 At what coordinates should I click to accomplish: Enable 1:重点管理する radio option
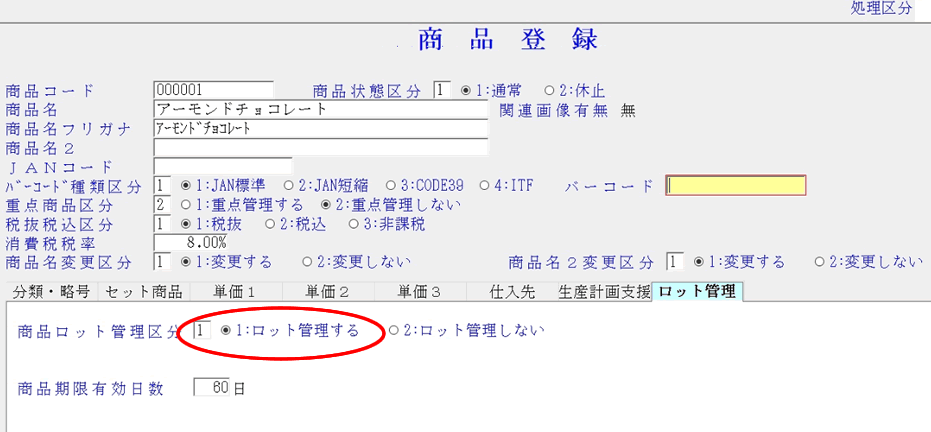click(185, 205)
